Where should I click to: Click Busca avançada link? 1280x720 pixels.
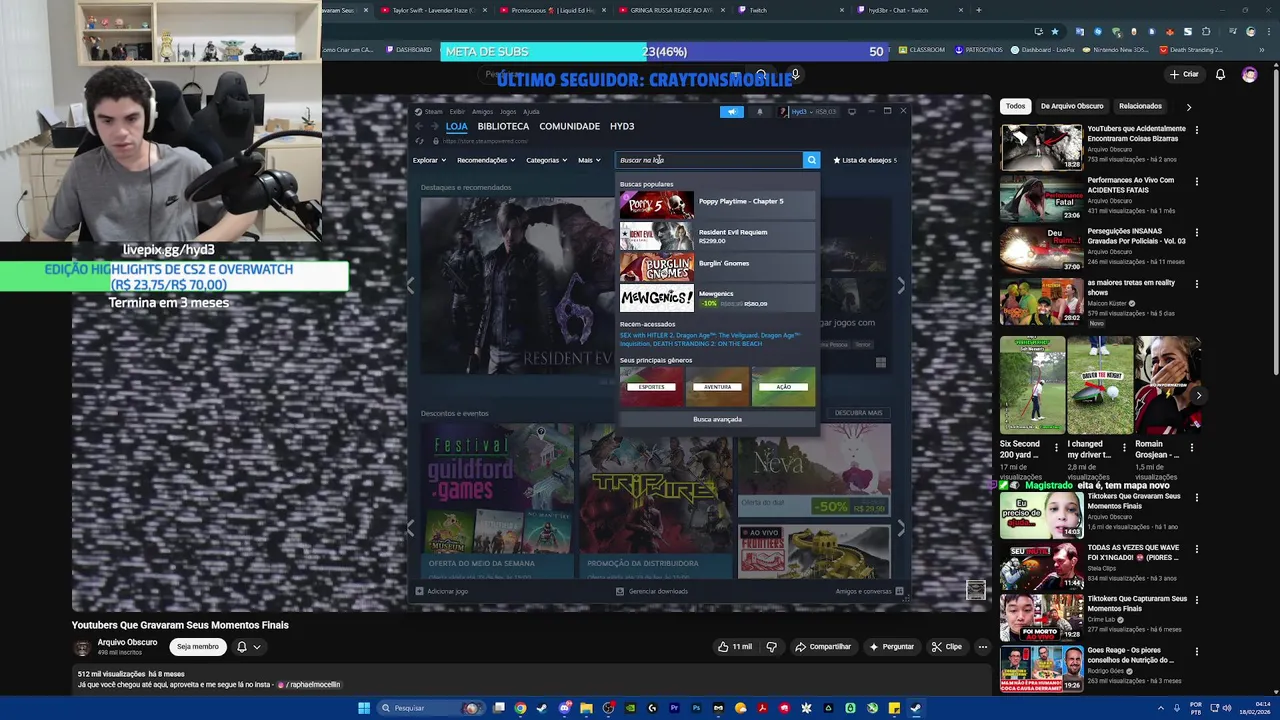coord(717,419)
